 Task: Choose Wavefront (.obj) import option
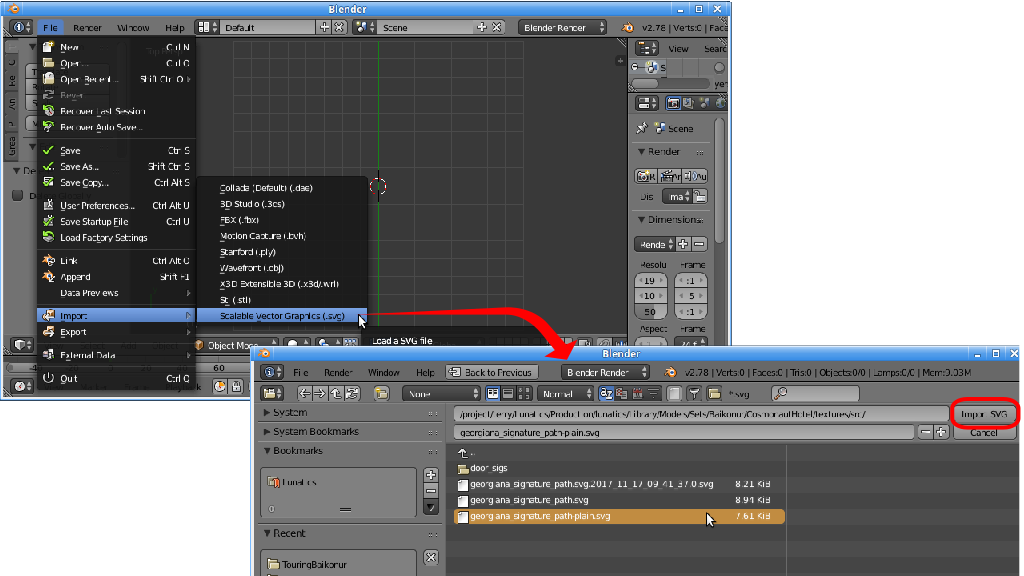pos(252,268)
